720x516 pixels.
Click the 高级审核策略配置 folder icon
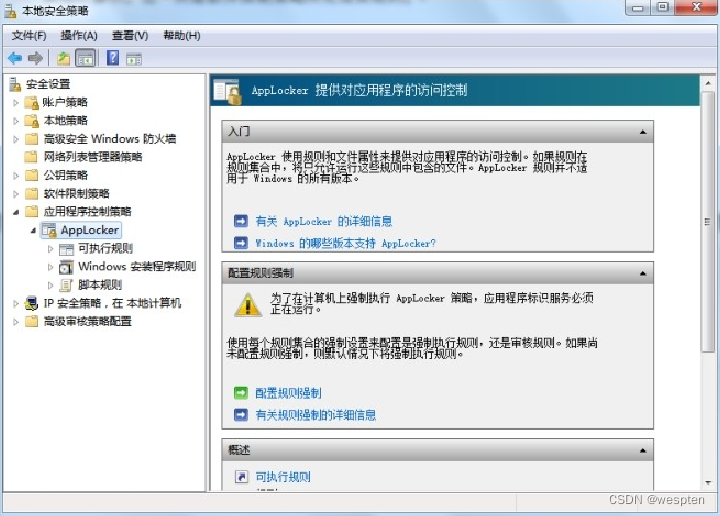coord(31,321)
